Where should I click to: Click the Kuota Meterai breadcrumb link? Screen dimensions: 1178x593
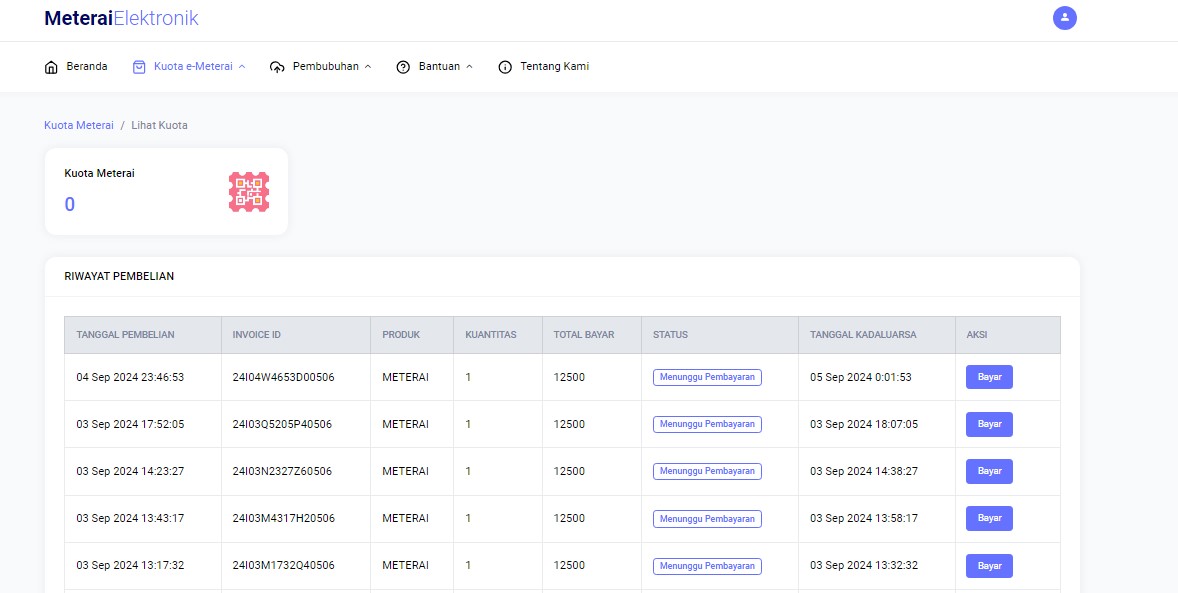(x=79, y=126)
